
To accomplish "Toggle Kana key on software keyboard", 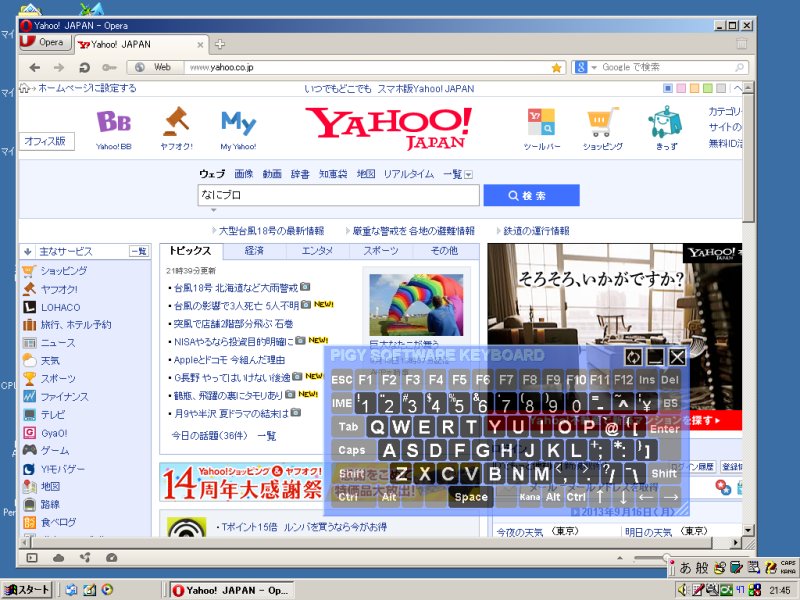I will (530, 497).
